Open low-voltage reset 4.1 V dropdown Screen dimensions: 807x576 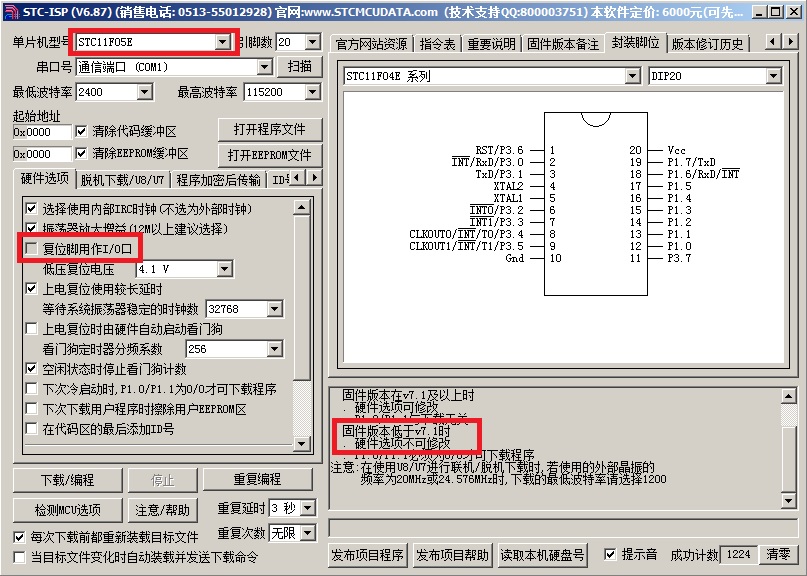click(x=224, y=269)
